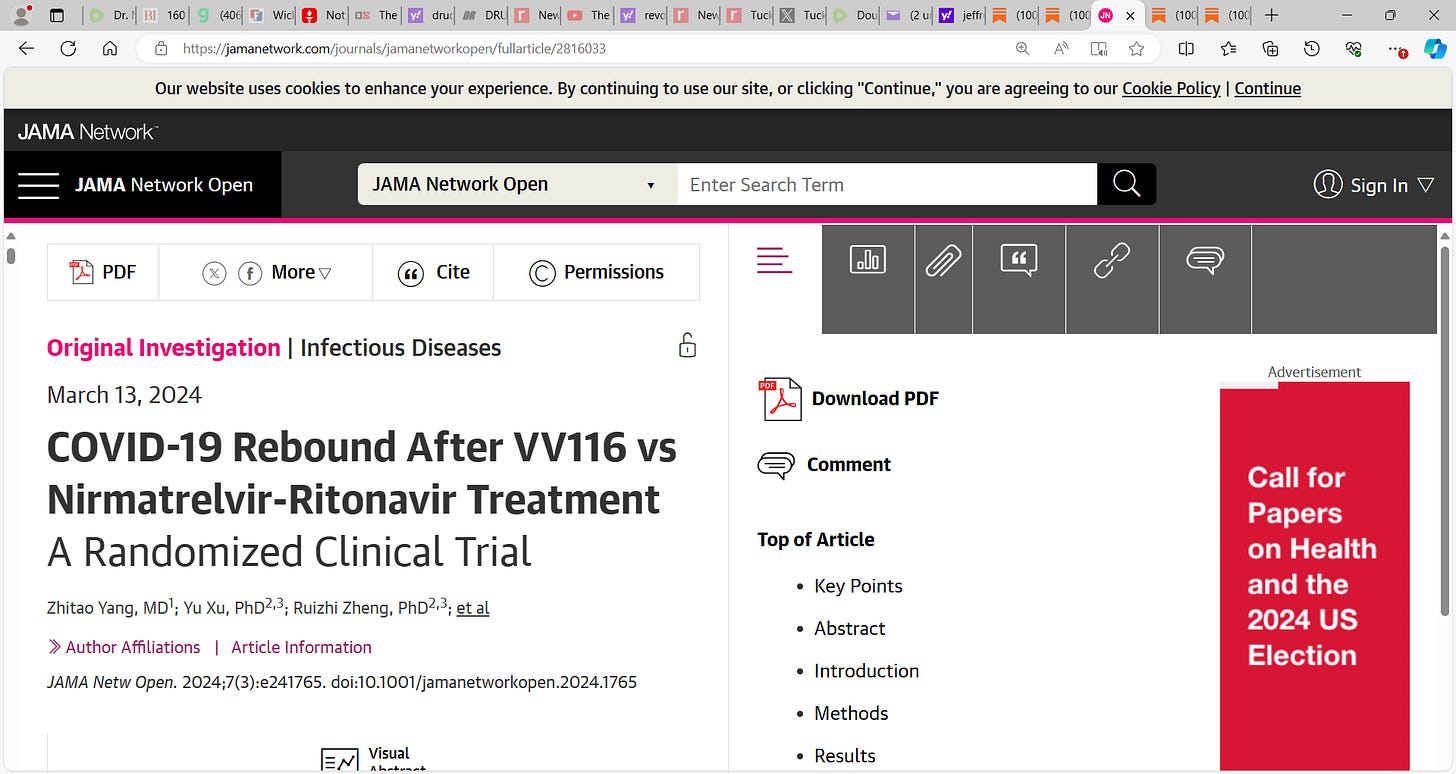Open Edge settings and more menu
This screenshot has height=774, width=1456.
[1397, 49]
